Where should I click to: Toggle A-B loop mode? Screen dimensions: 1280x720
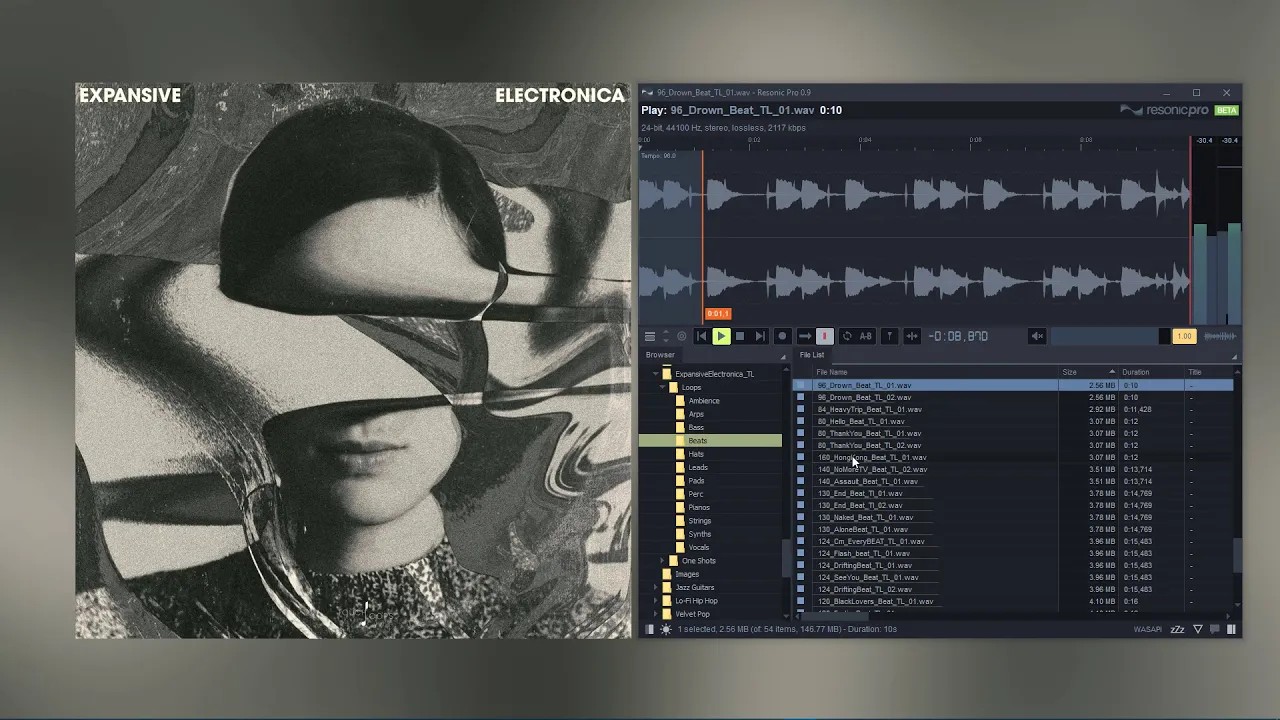pyautogui.click(x=866, y=337)
